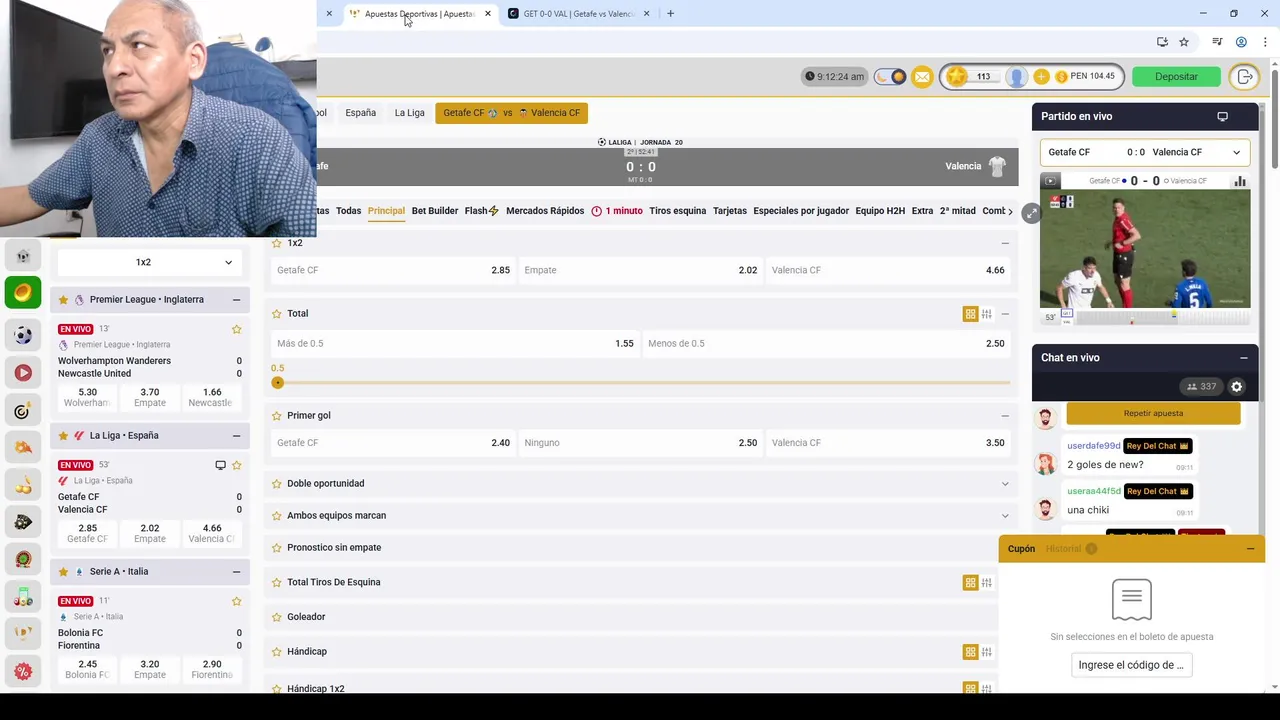Select the Tarjetas tab
1280x720 pixels.
729,211
